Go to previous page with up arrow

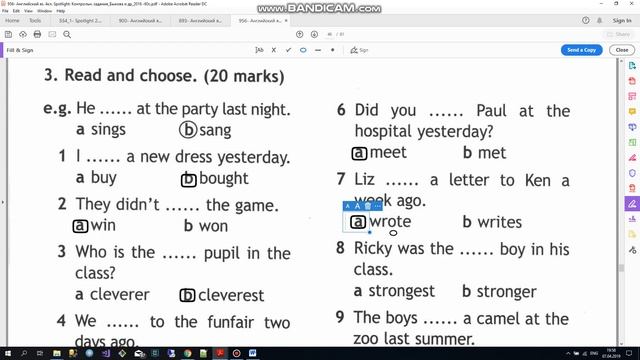300,34
